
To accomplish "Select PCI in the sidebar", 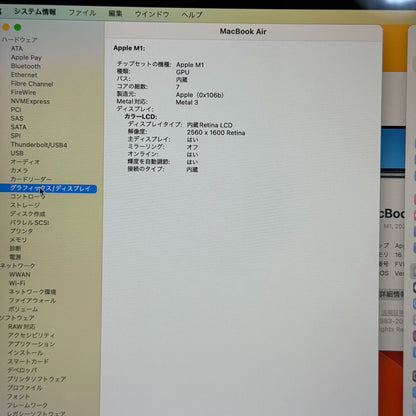I will 16,110.
